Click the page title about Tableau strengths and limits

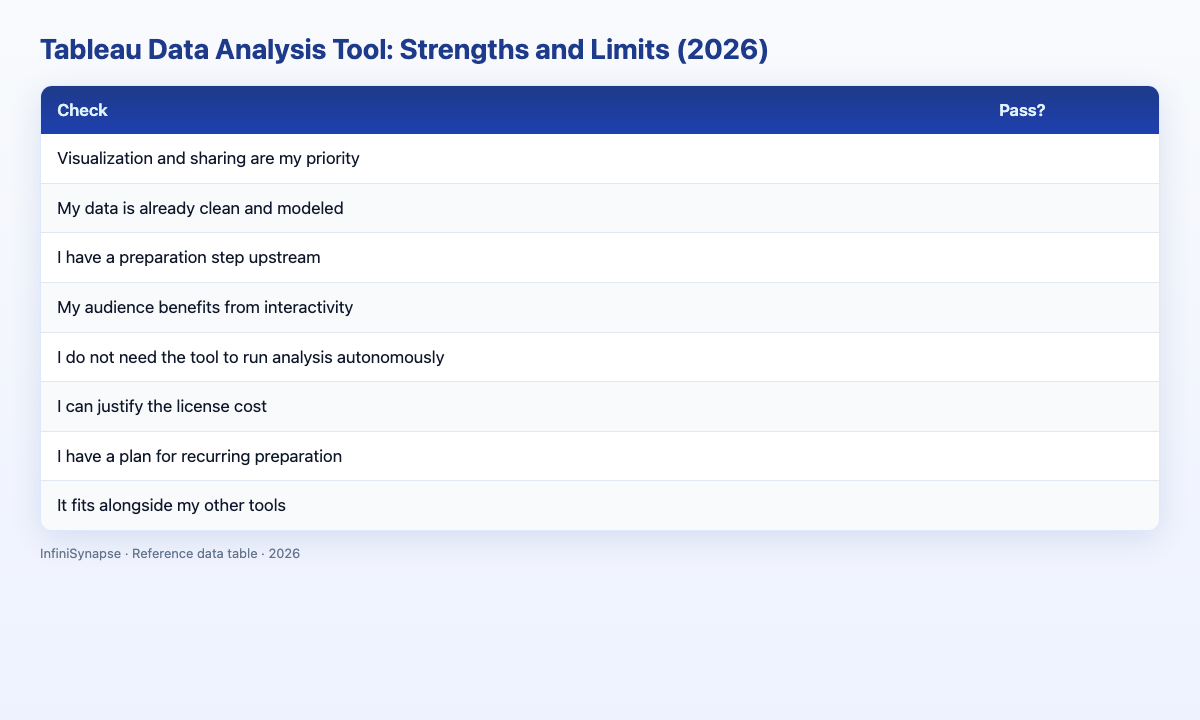pyautogui.click(x=404, y=51)
